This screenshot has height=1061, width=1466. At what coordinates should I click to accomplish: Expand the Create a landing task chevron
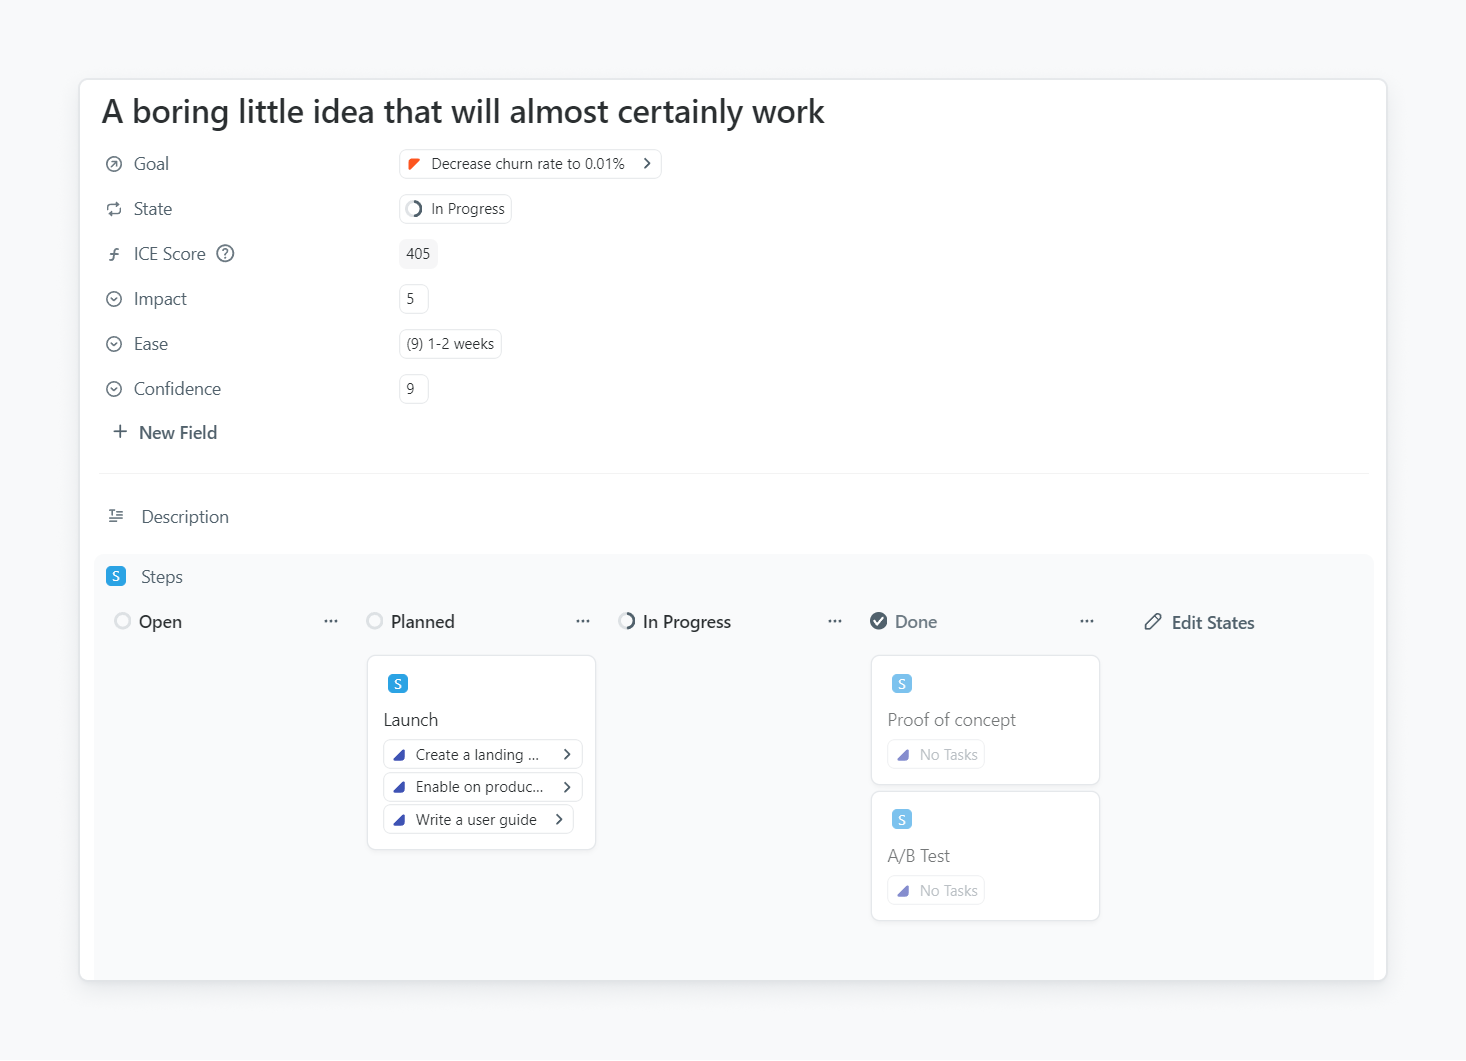(x=567, y=755)
